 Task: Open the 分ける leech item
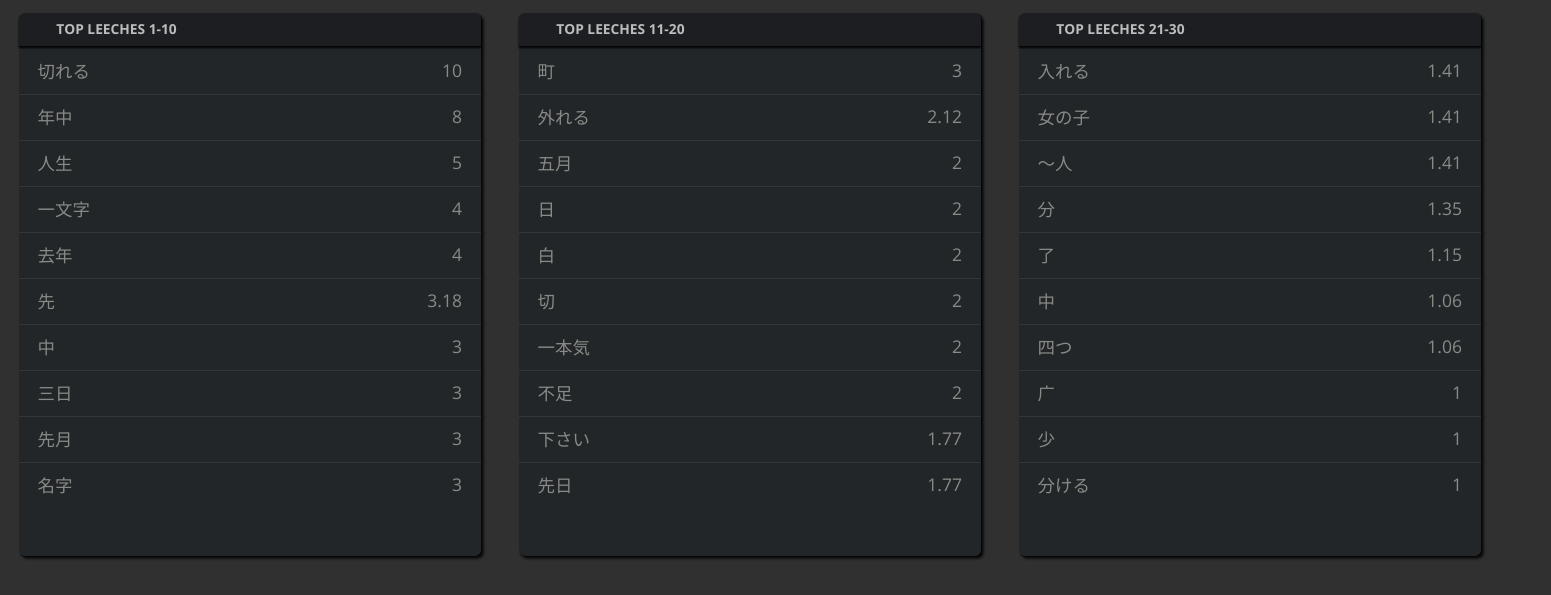pos(1250,486)
